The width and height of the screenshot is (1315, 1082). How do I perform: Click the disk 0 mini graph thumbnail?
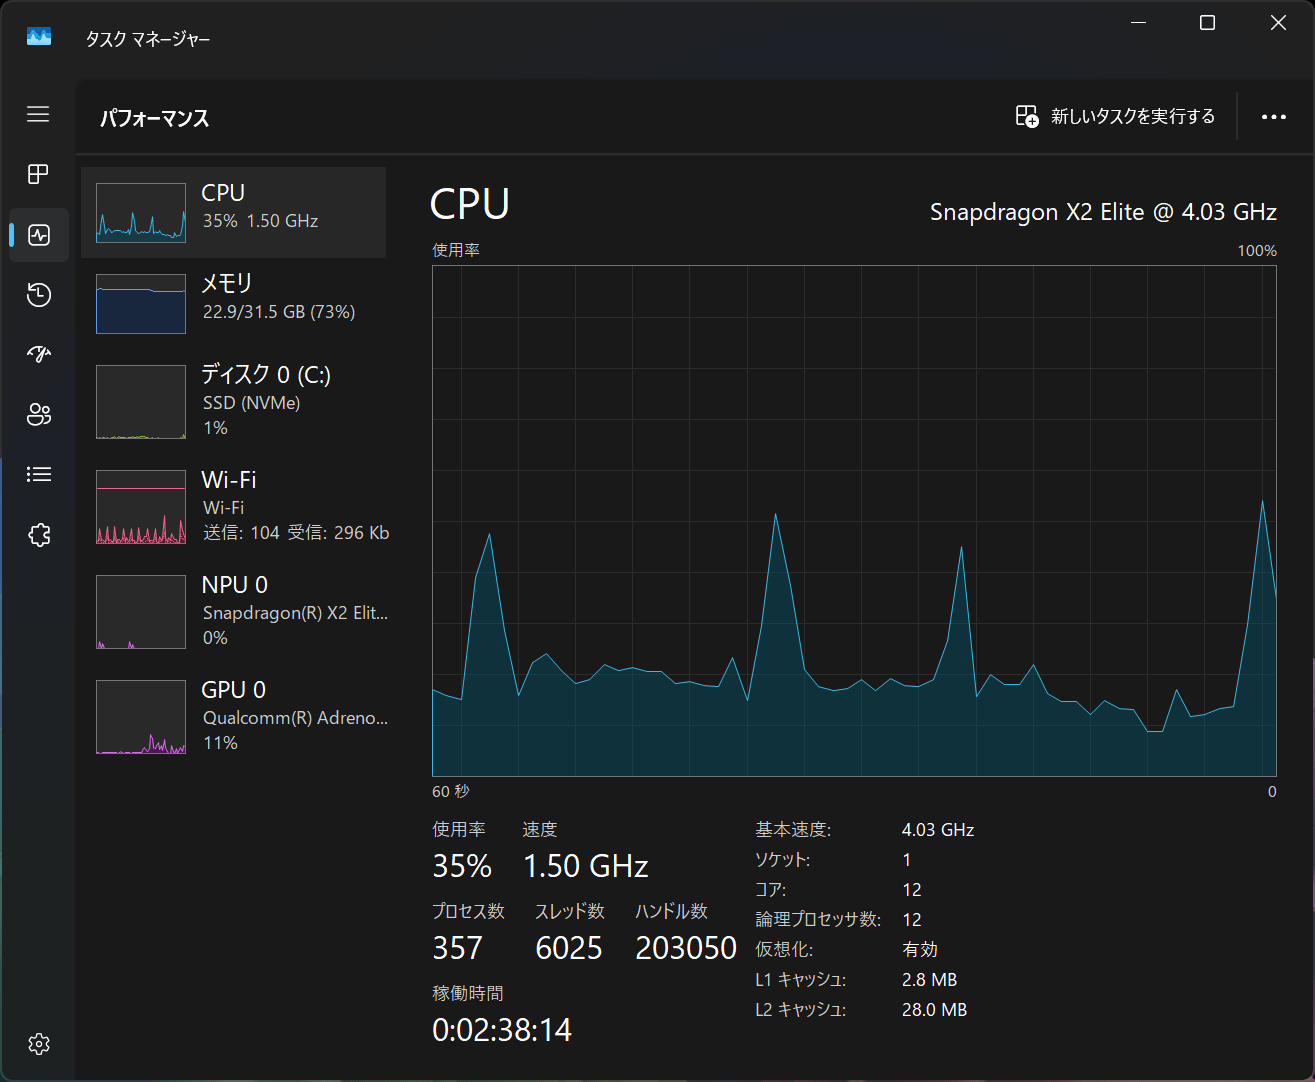click(x=141, y=402)
